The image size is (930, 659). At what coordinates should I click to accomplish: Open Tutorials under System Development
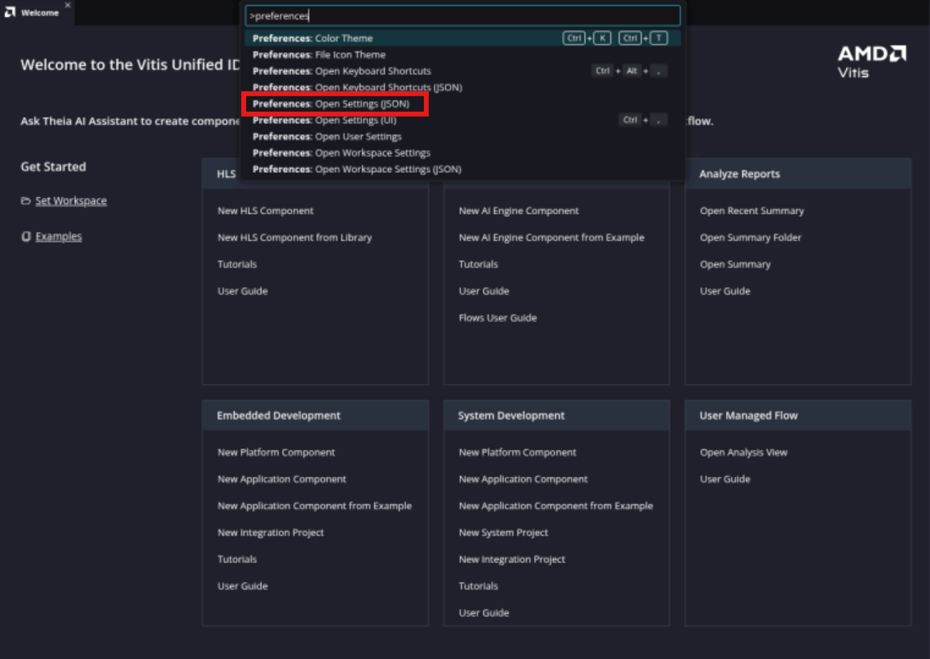click(x=478, y=585)
